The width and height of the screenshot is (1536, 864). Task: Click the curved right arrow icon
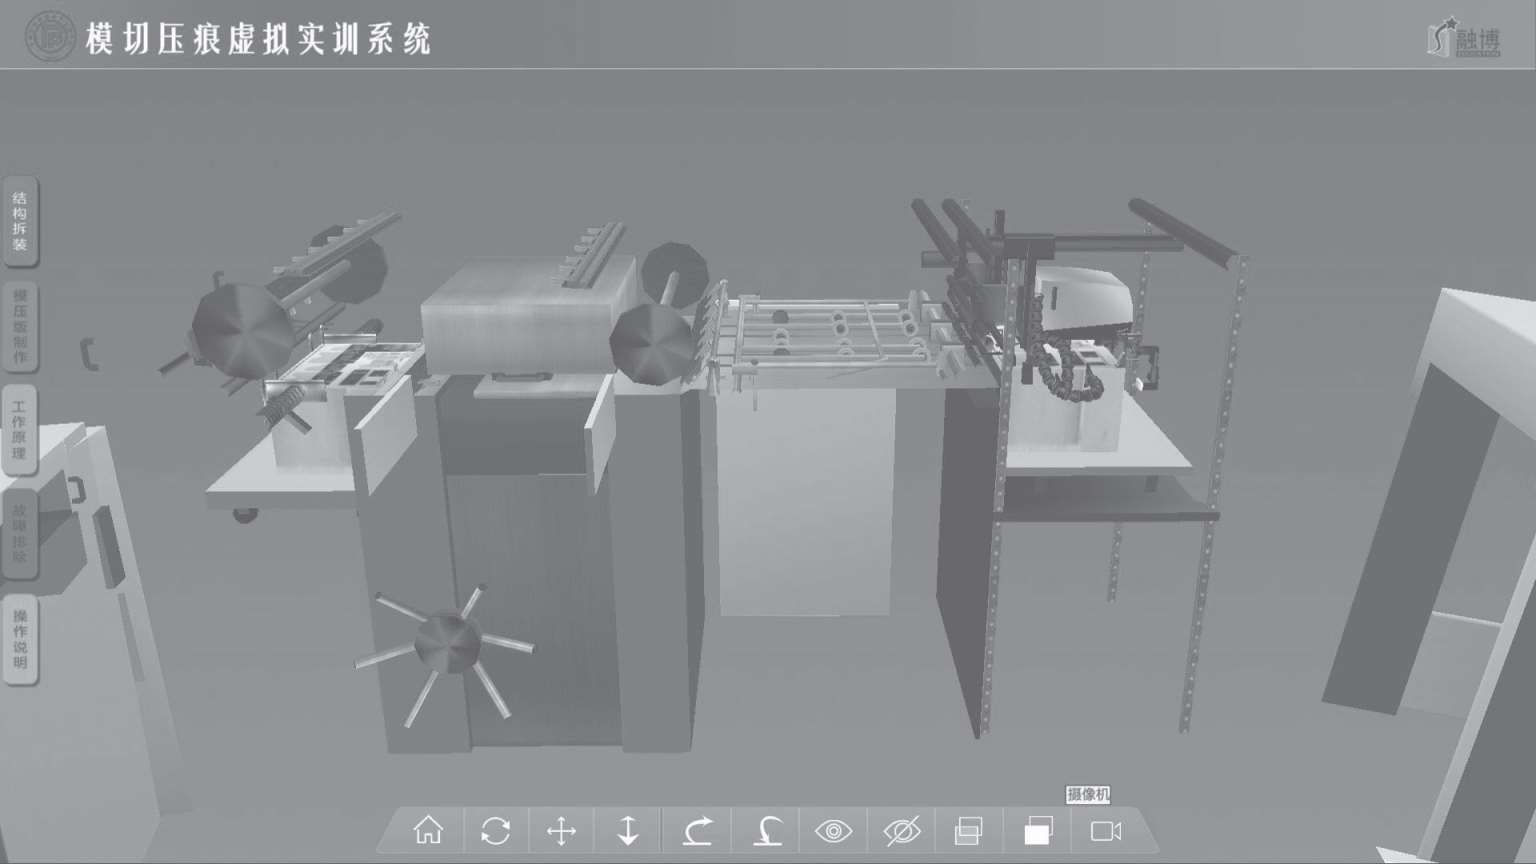698,831
